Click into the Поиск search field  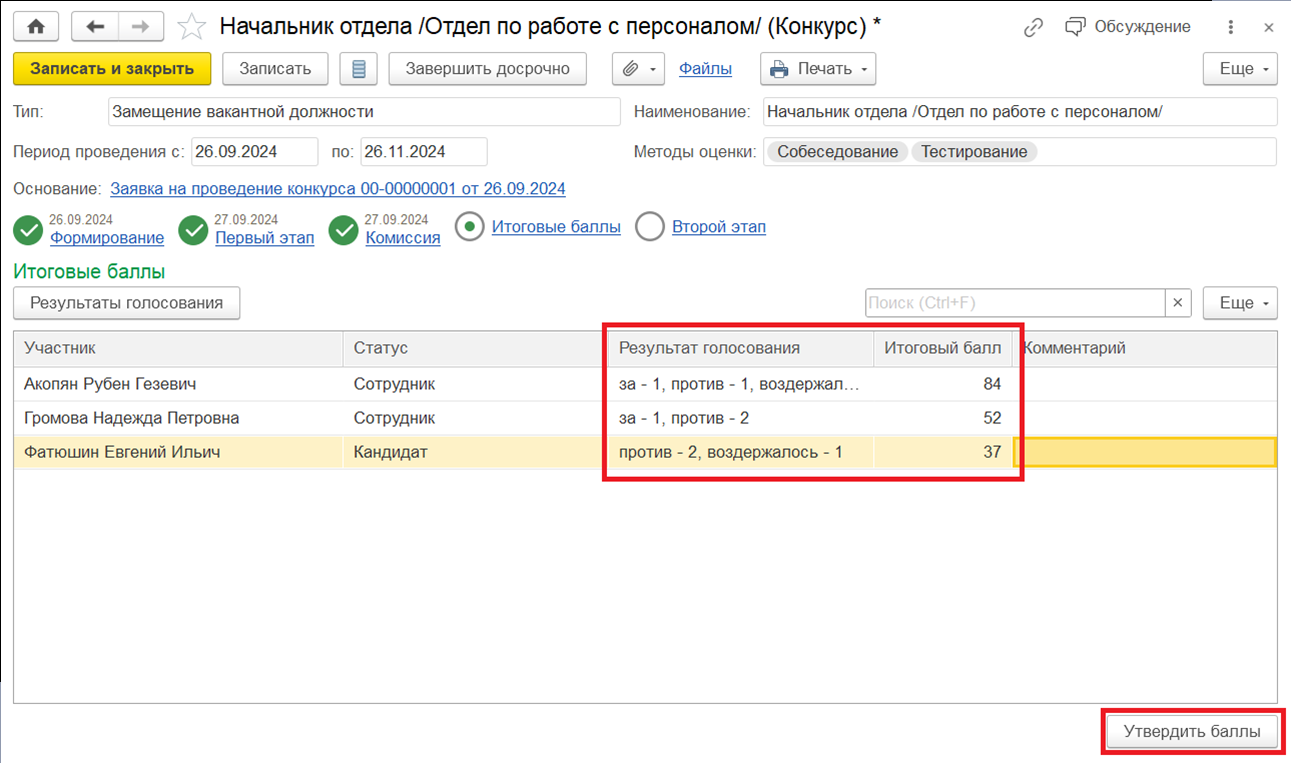click(x=1014, y=303)
